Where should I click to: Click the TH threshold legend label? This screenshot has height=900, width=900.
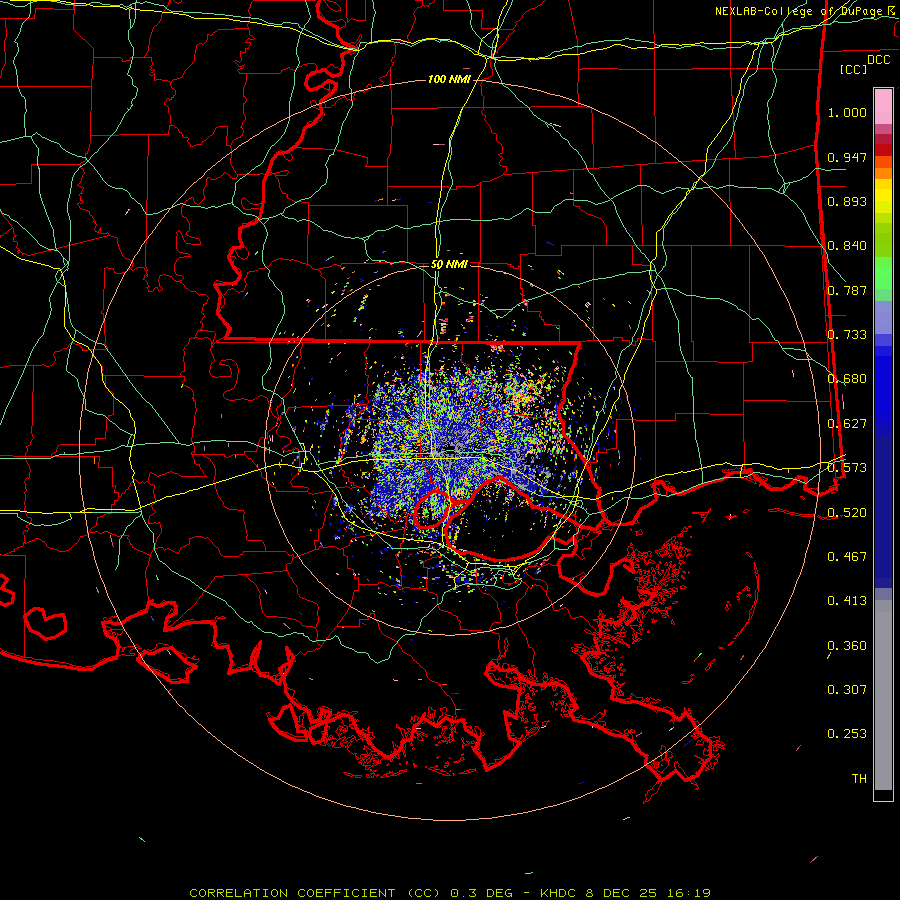point(859,779)
